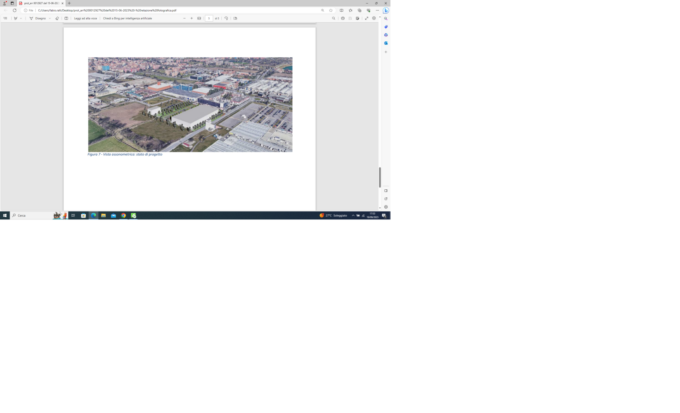Click the address bar file path

(x=107, y=10)
